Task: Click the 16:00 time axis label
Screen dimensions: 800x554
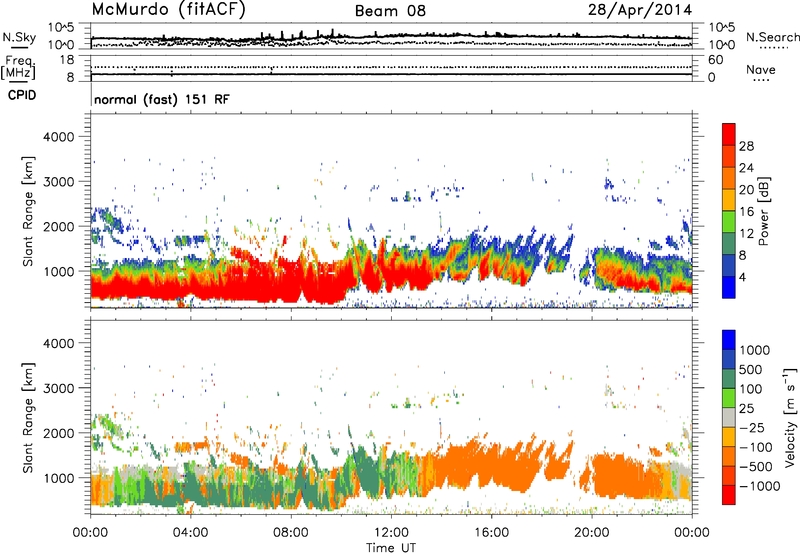Action: click(491, 533)
